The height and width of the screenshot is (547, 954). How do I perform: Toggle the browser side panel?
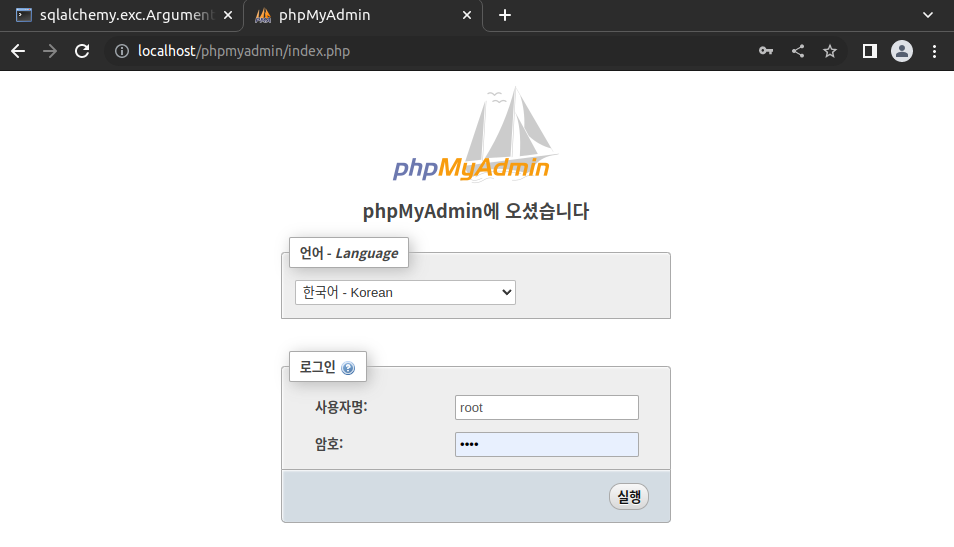(870, 51)
